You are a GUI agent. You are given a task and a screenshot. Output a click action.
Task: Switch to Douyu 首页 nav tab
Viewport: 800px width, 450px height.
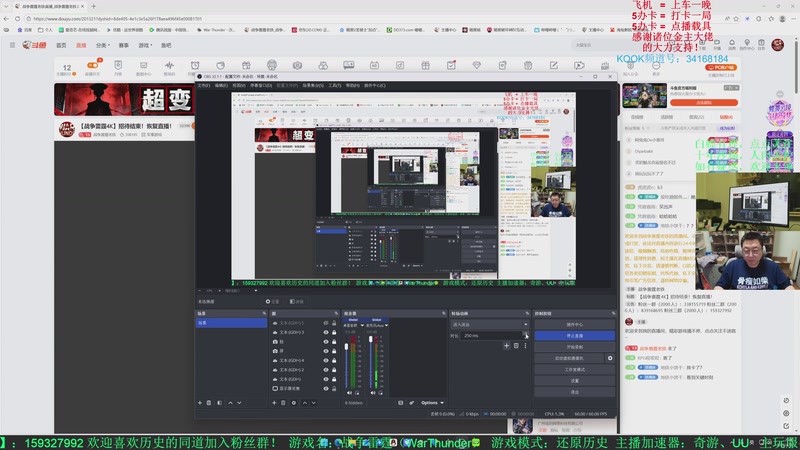click(x=61, y=45)
